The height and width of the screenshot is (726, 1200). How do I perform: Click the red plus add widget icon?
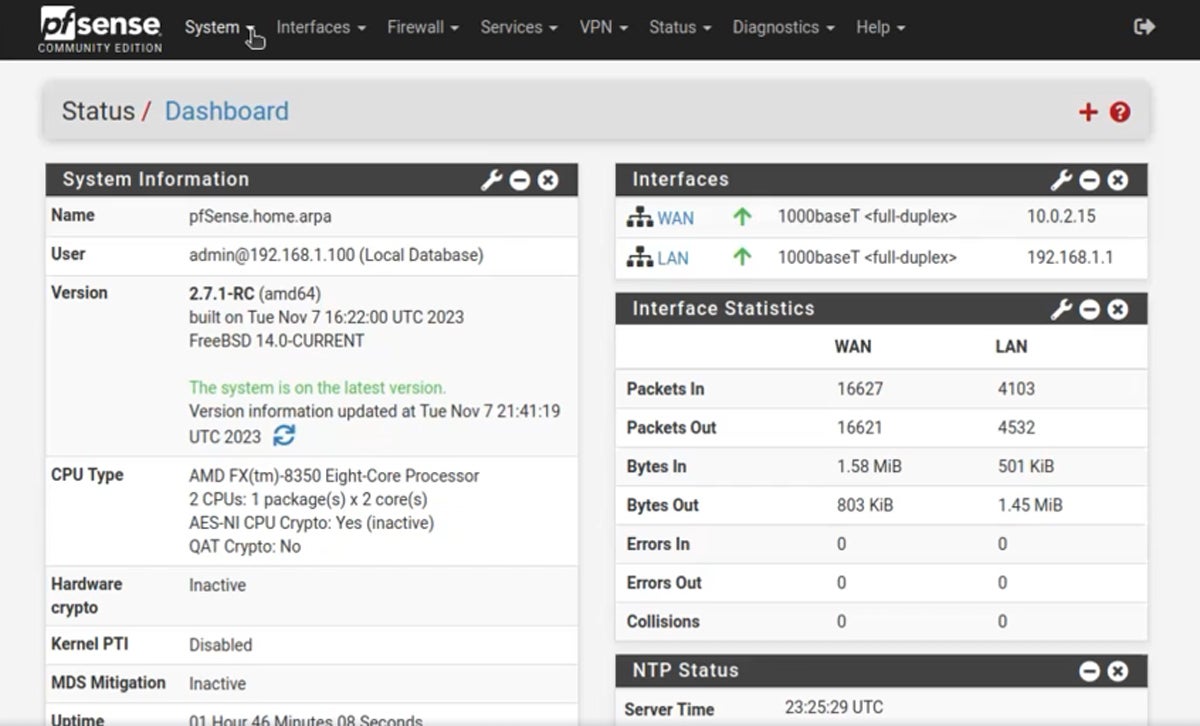tap(1088, 112)
